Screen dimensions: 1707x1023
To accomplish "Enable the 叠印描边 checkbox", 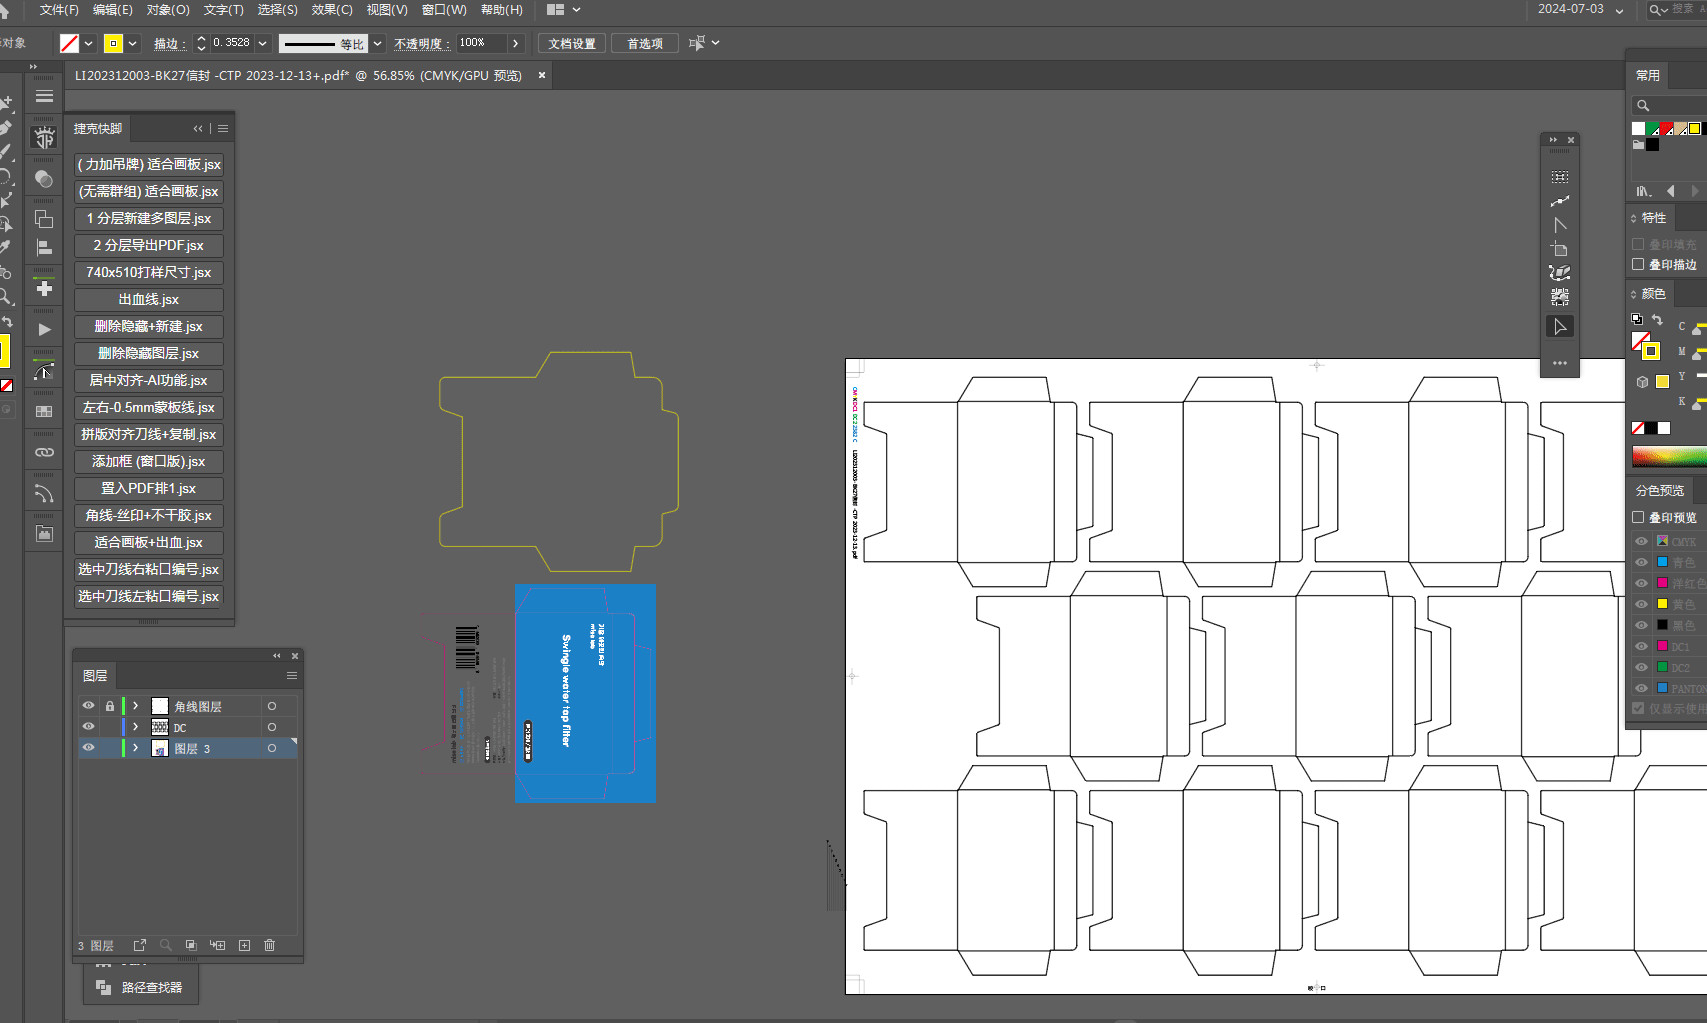I will pos(1638,265).
